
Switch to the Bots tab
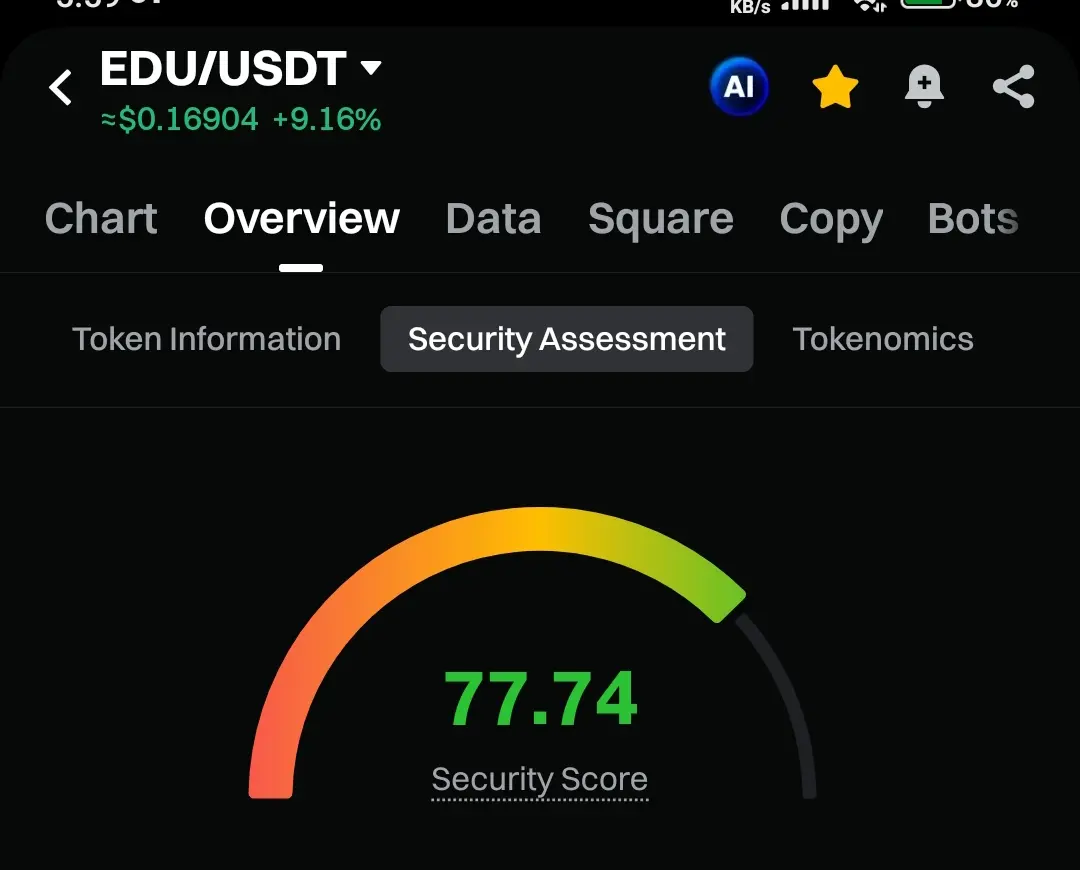[x=973, y=219]
